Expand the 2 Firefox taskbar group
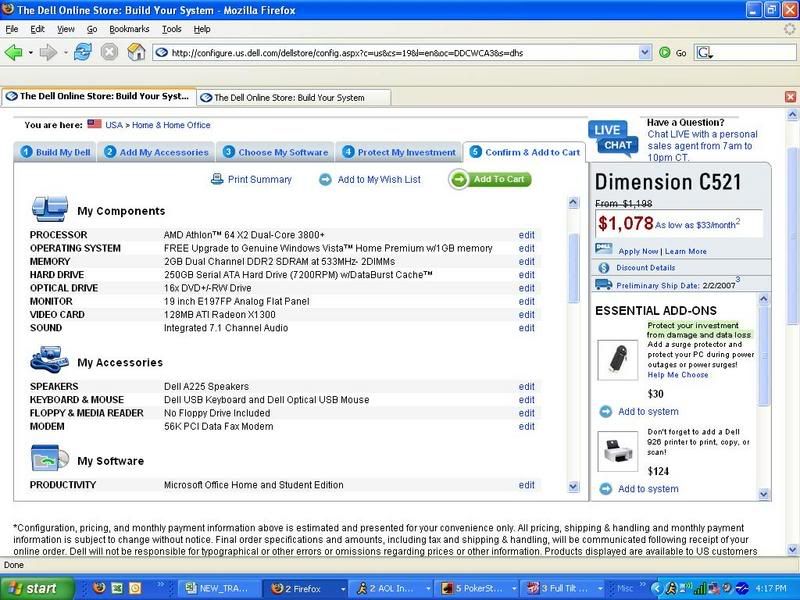The height and width of the screenshot is (600, 800). 343,589
